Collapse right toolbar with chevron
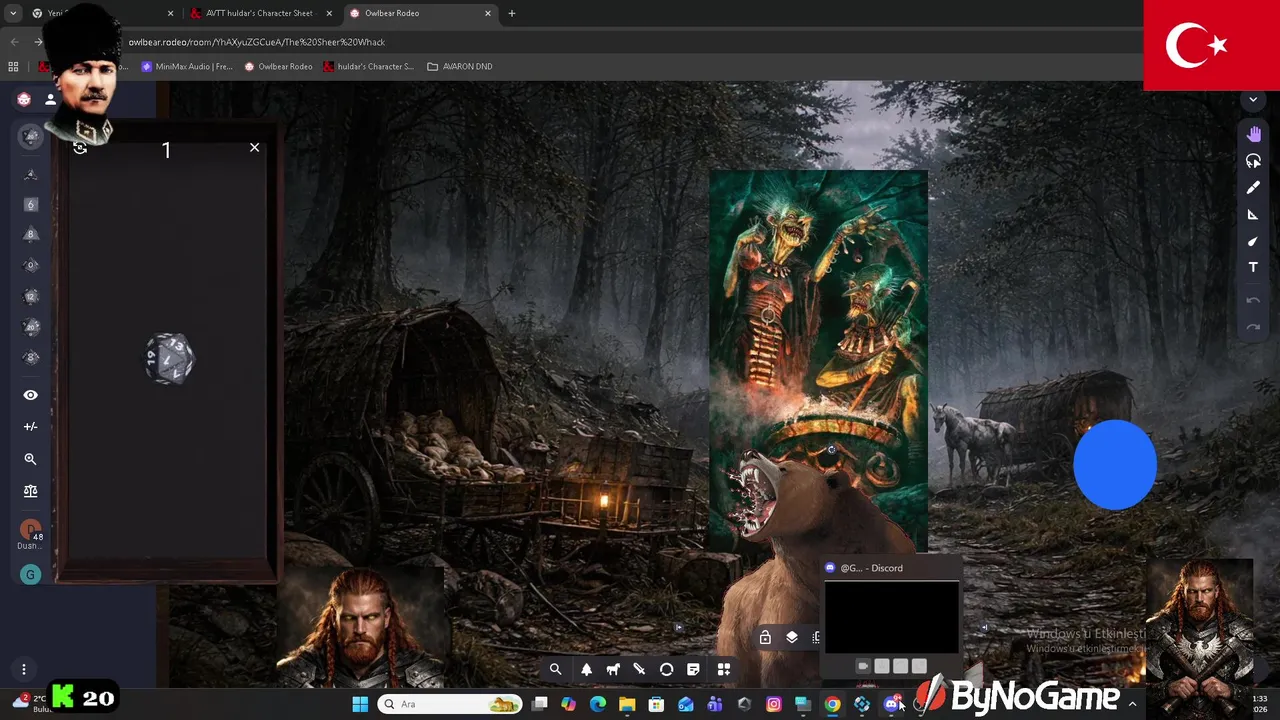This screenshot has height=720, width=1280. pyautogui.click(x=1253, y=100)
